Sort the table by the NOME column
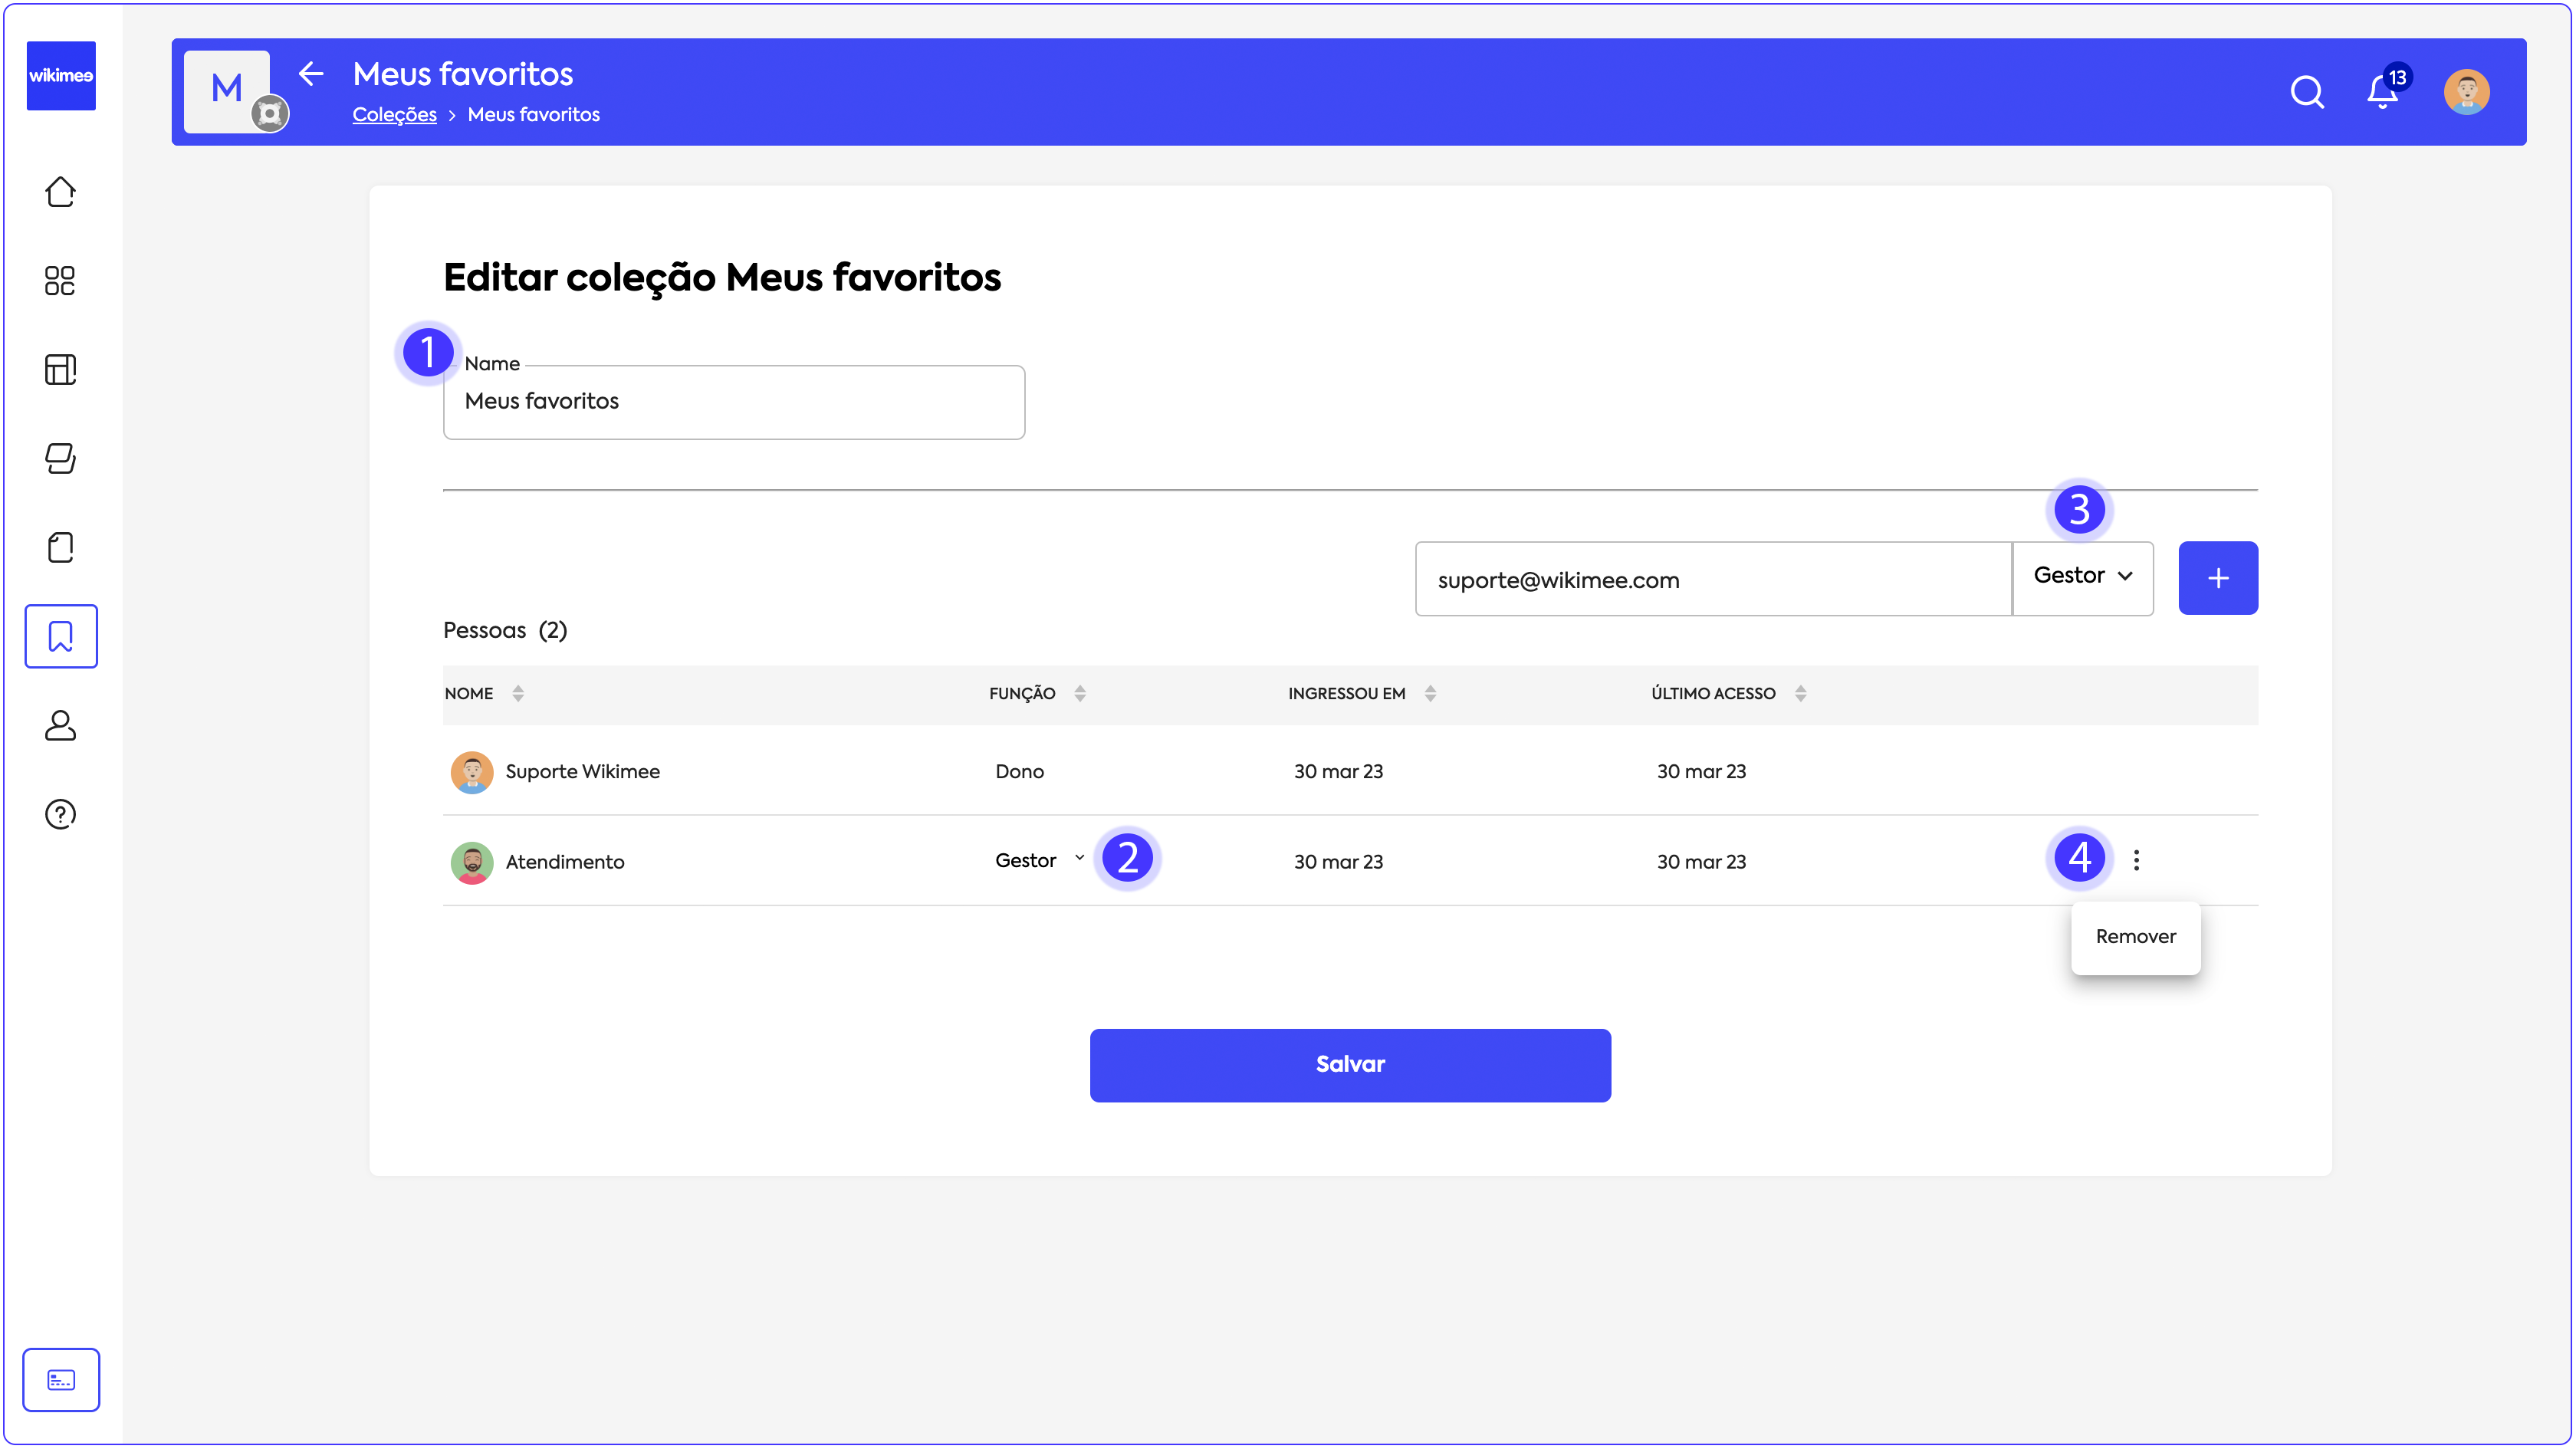This screenshot has width=2576, height=1449. pyautogui.click(x=517, y=693)
